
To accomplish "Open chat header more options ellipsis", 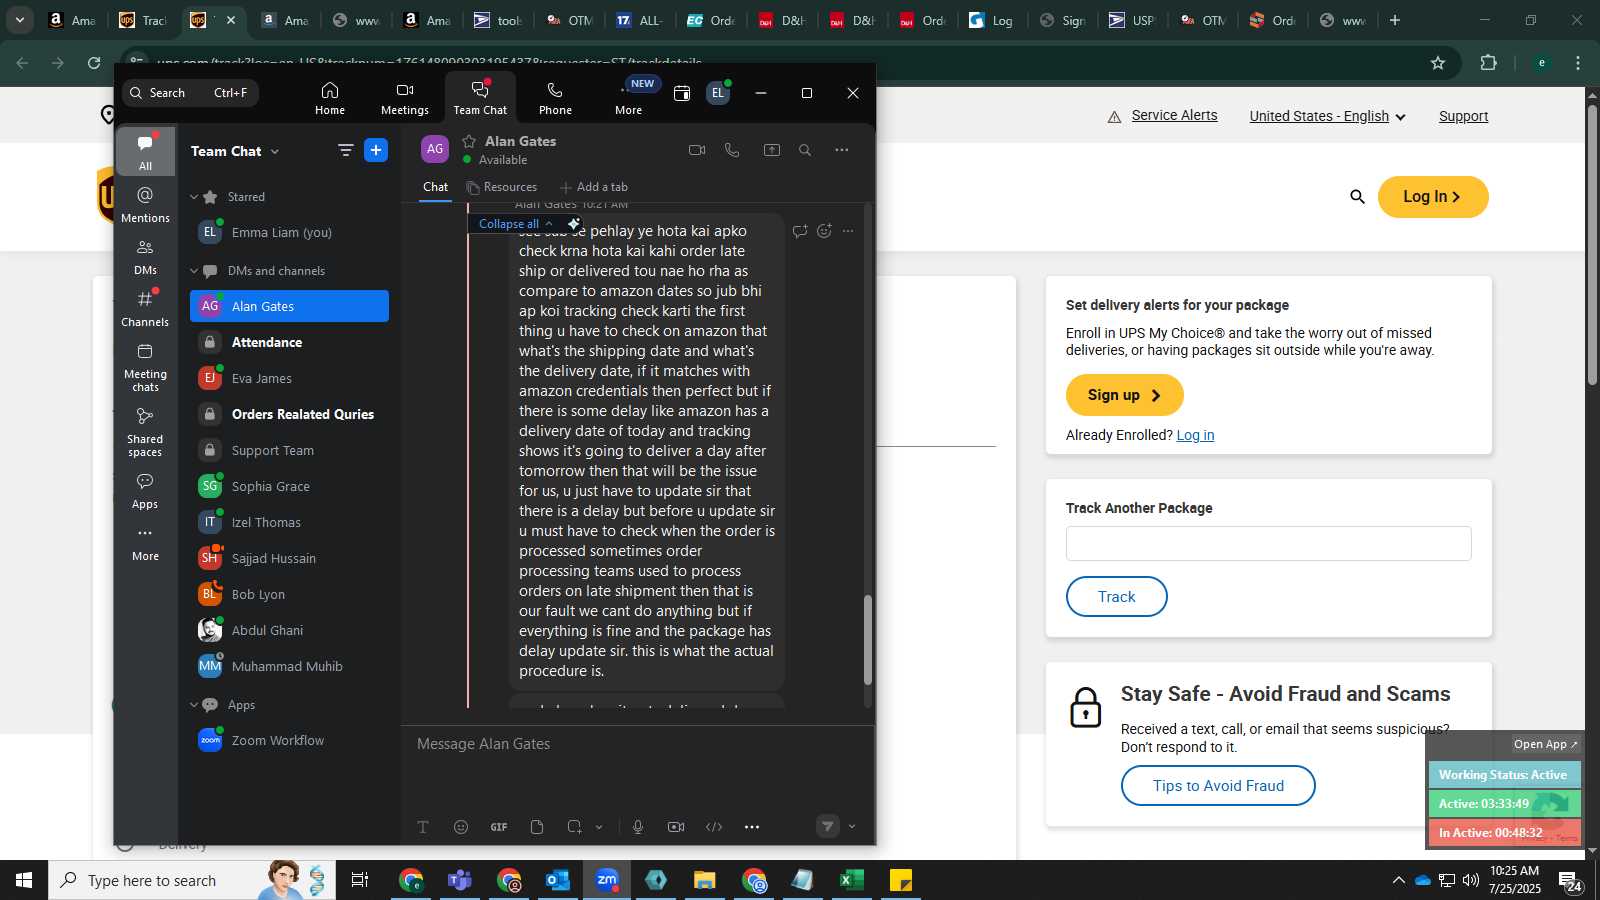I will [842, 150].
